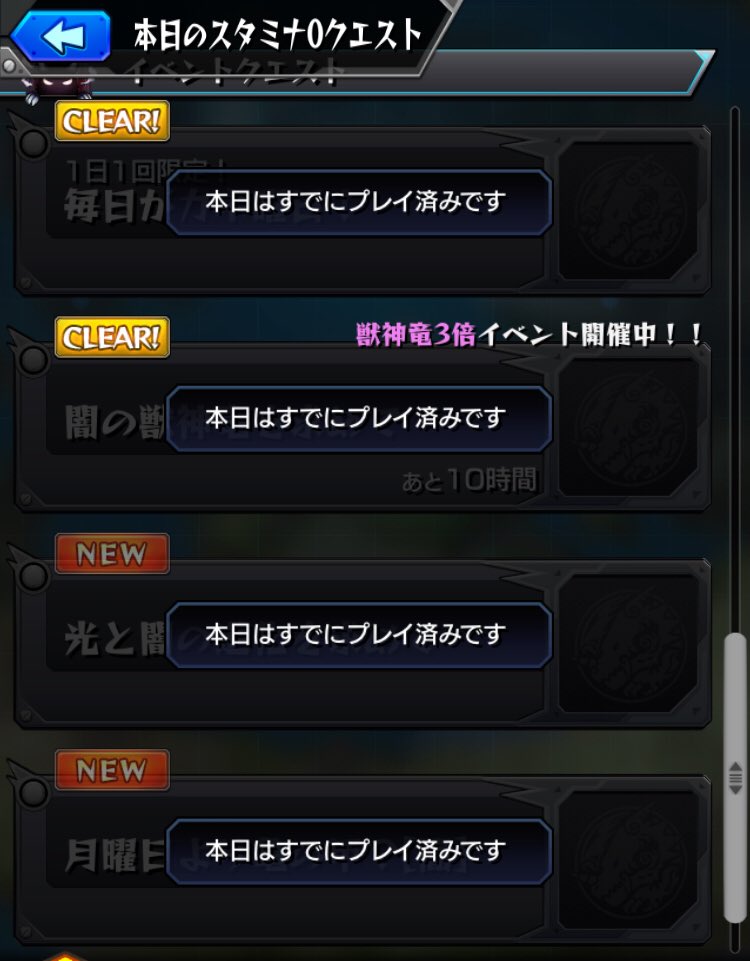This screenshot has height=961, width=750.
Task: Click the NEW badge on 月曜日 quest
Action: [x=112, y=770]
